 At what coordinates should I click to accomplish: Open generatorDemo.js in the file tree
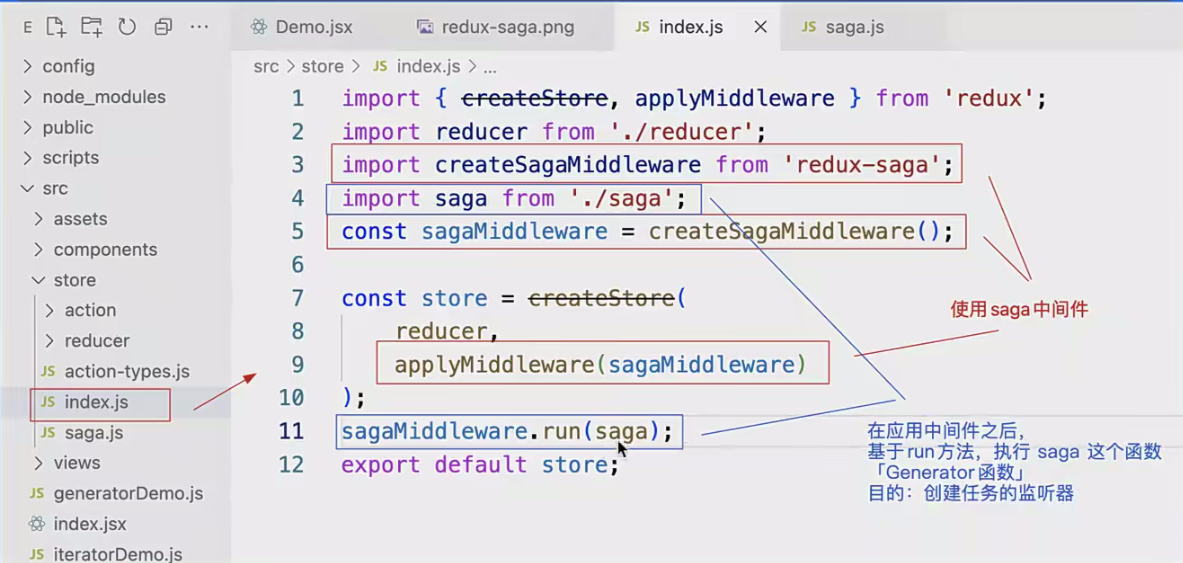pos(127,493)
